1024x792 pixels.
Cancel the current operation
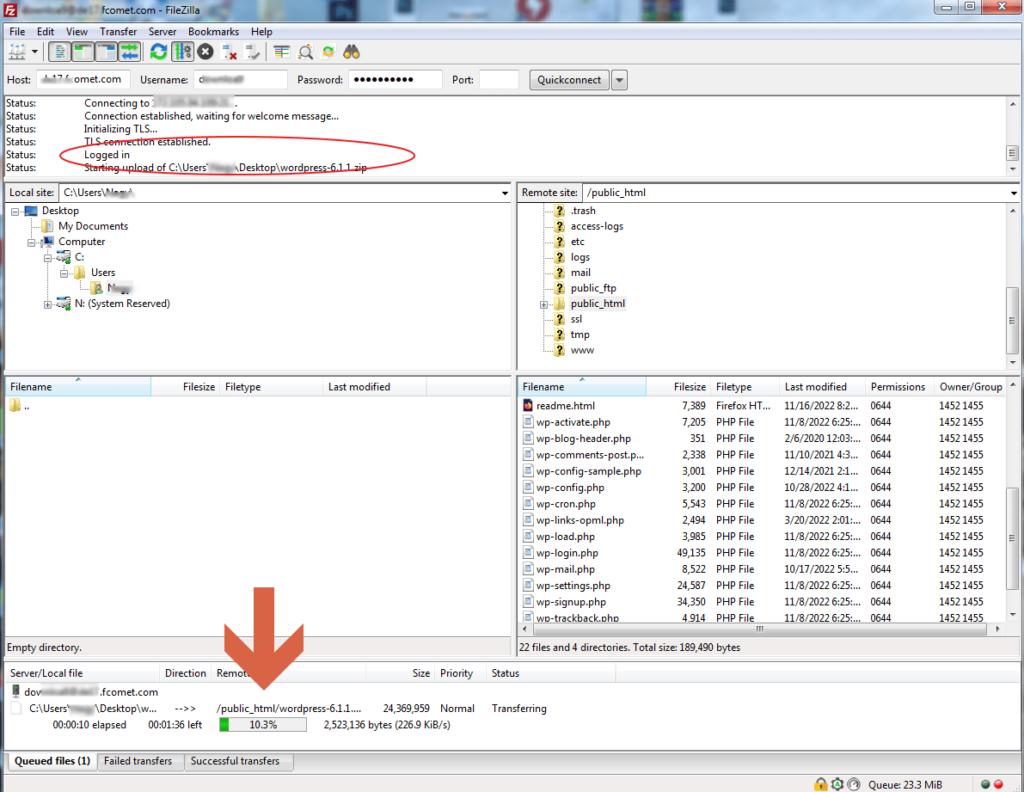click(205, 52)
